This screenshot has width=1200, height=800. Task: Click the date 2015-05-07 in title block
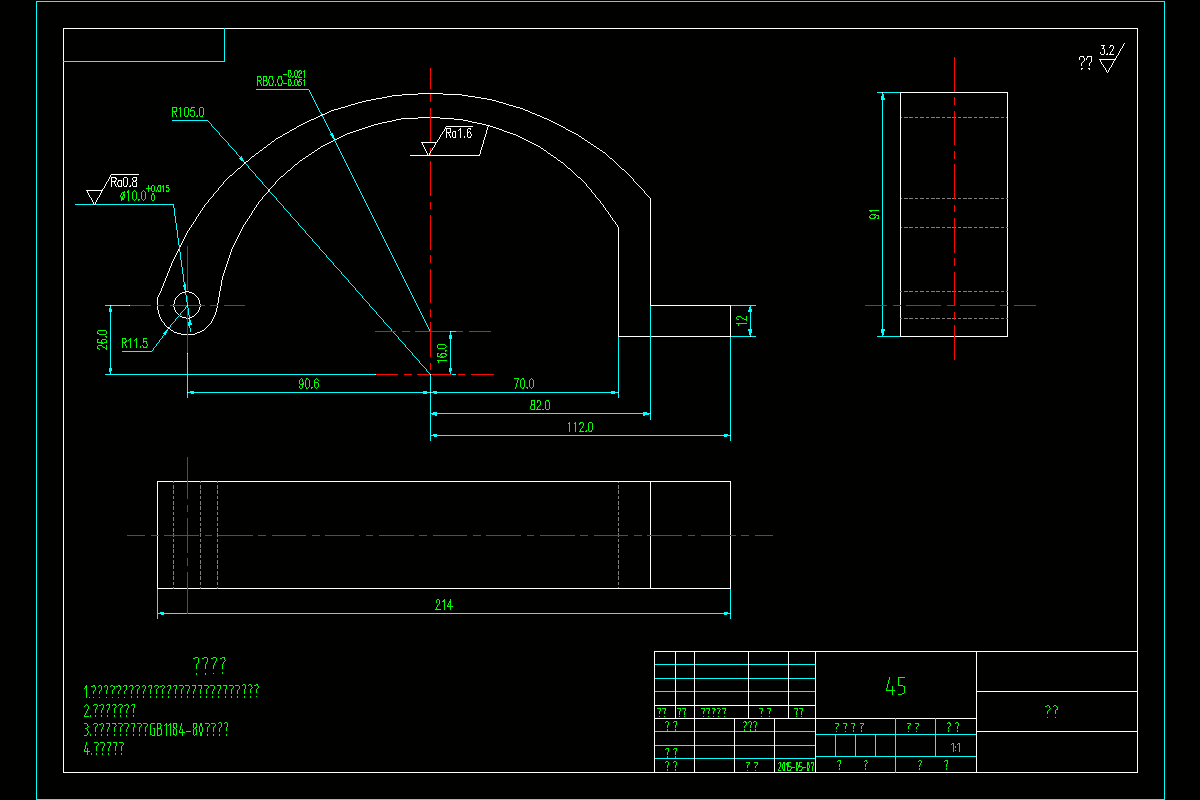point(796,766)
